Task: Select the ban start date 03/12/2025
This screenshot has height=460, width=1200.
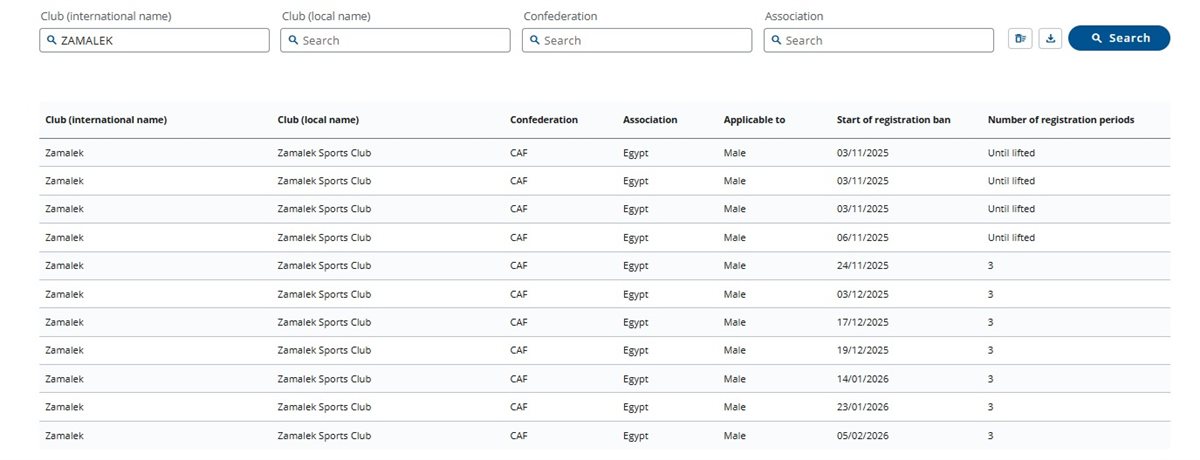Action: click(863, 295)
